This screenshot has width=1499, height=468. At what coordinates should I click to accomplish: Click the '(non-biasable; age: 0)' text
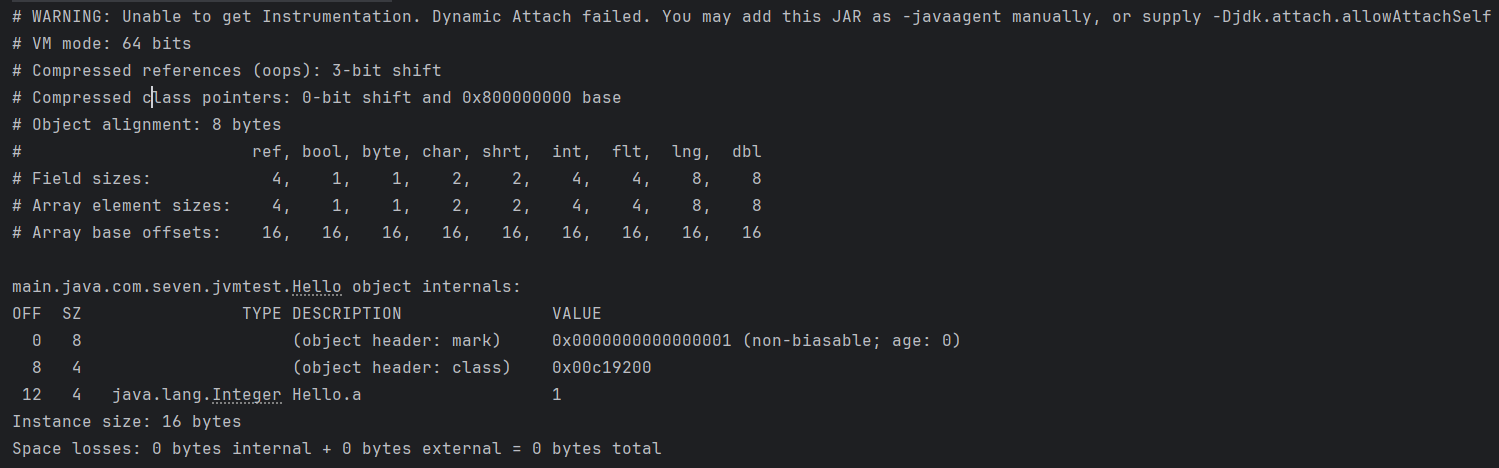[851, 341]
